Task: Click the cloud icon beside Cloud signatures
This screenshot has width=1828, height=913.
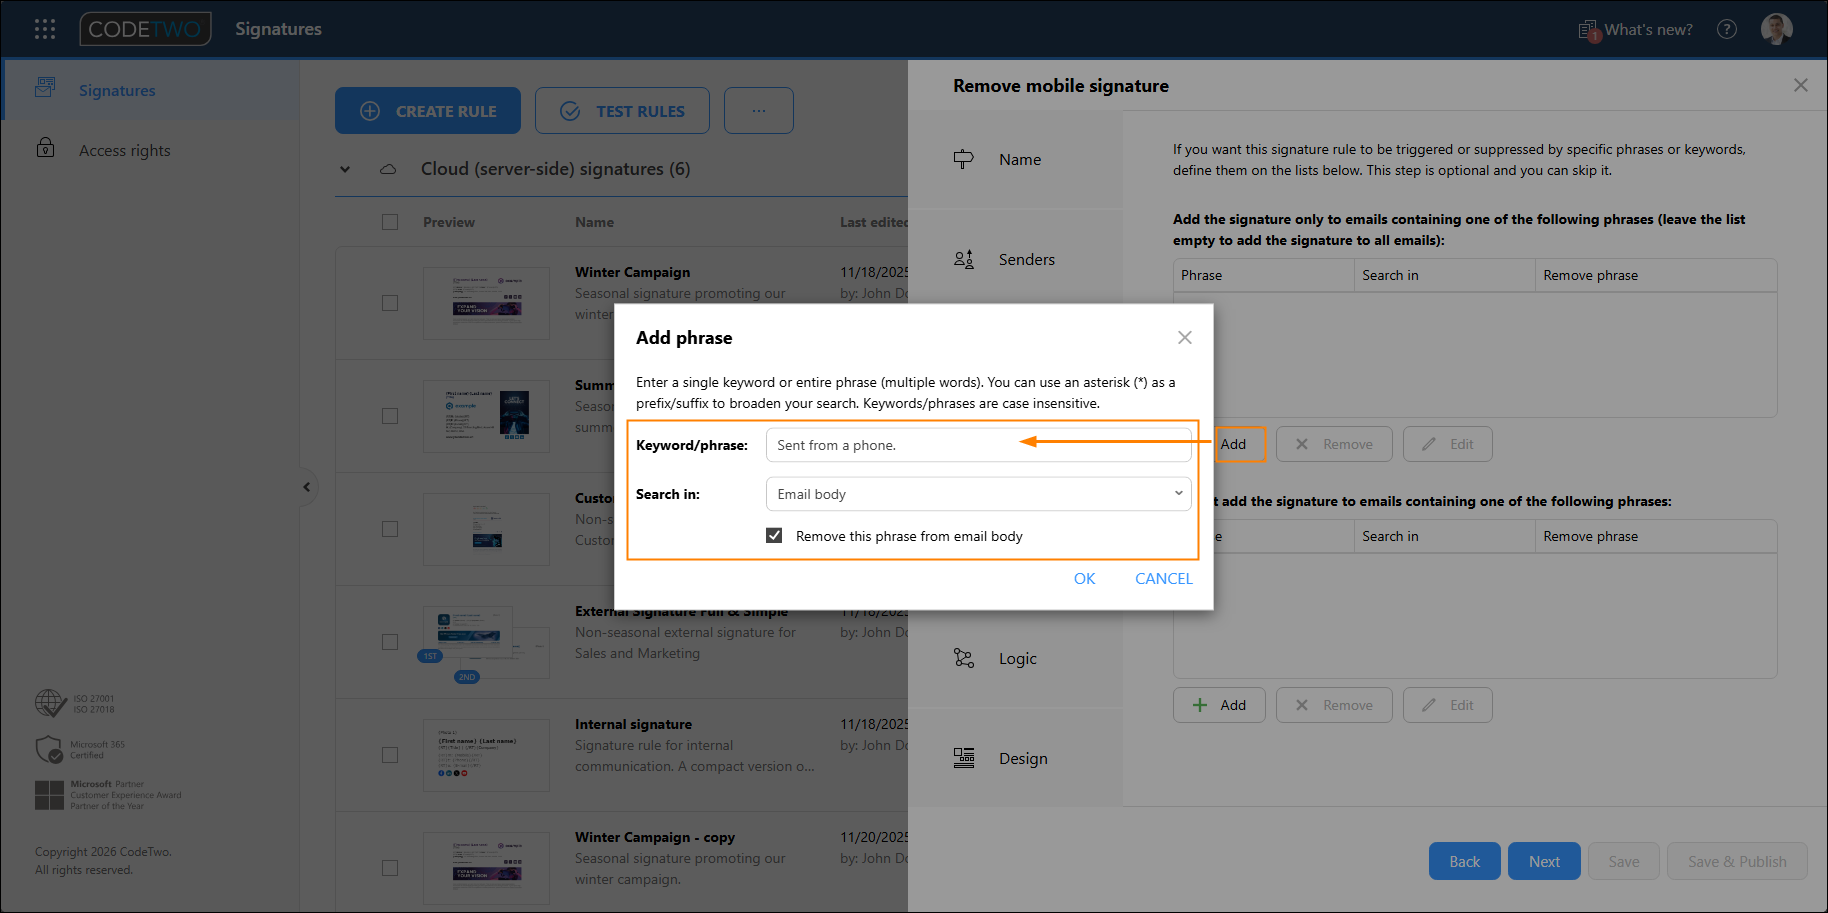Action: (x=388, y=169)
